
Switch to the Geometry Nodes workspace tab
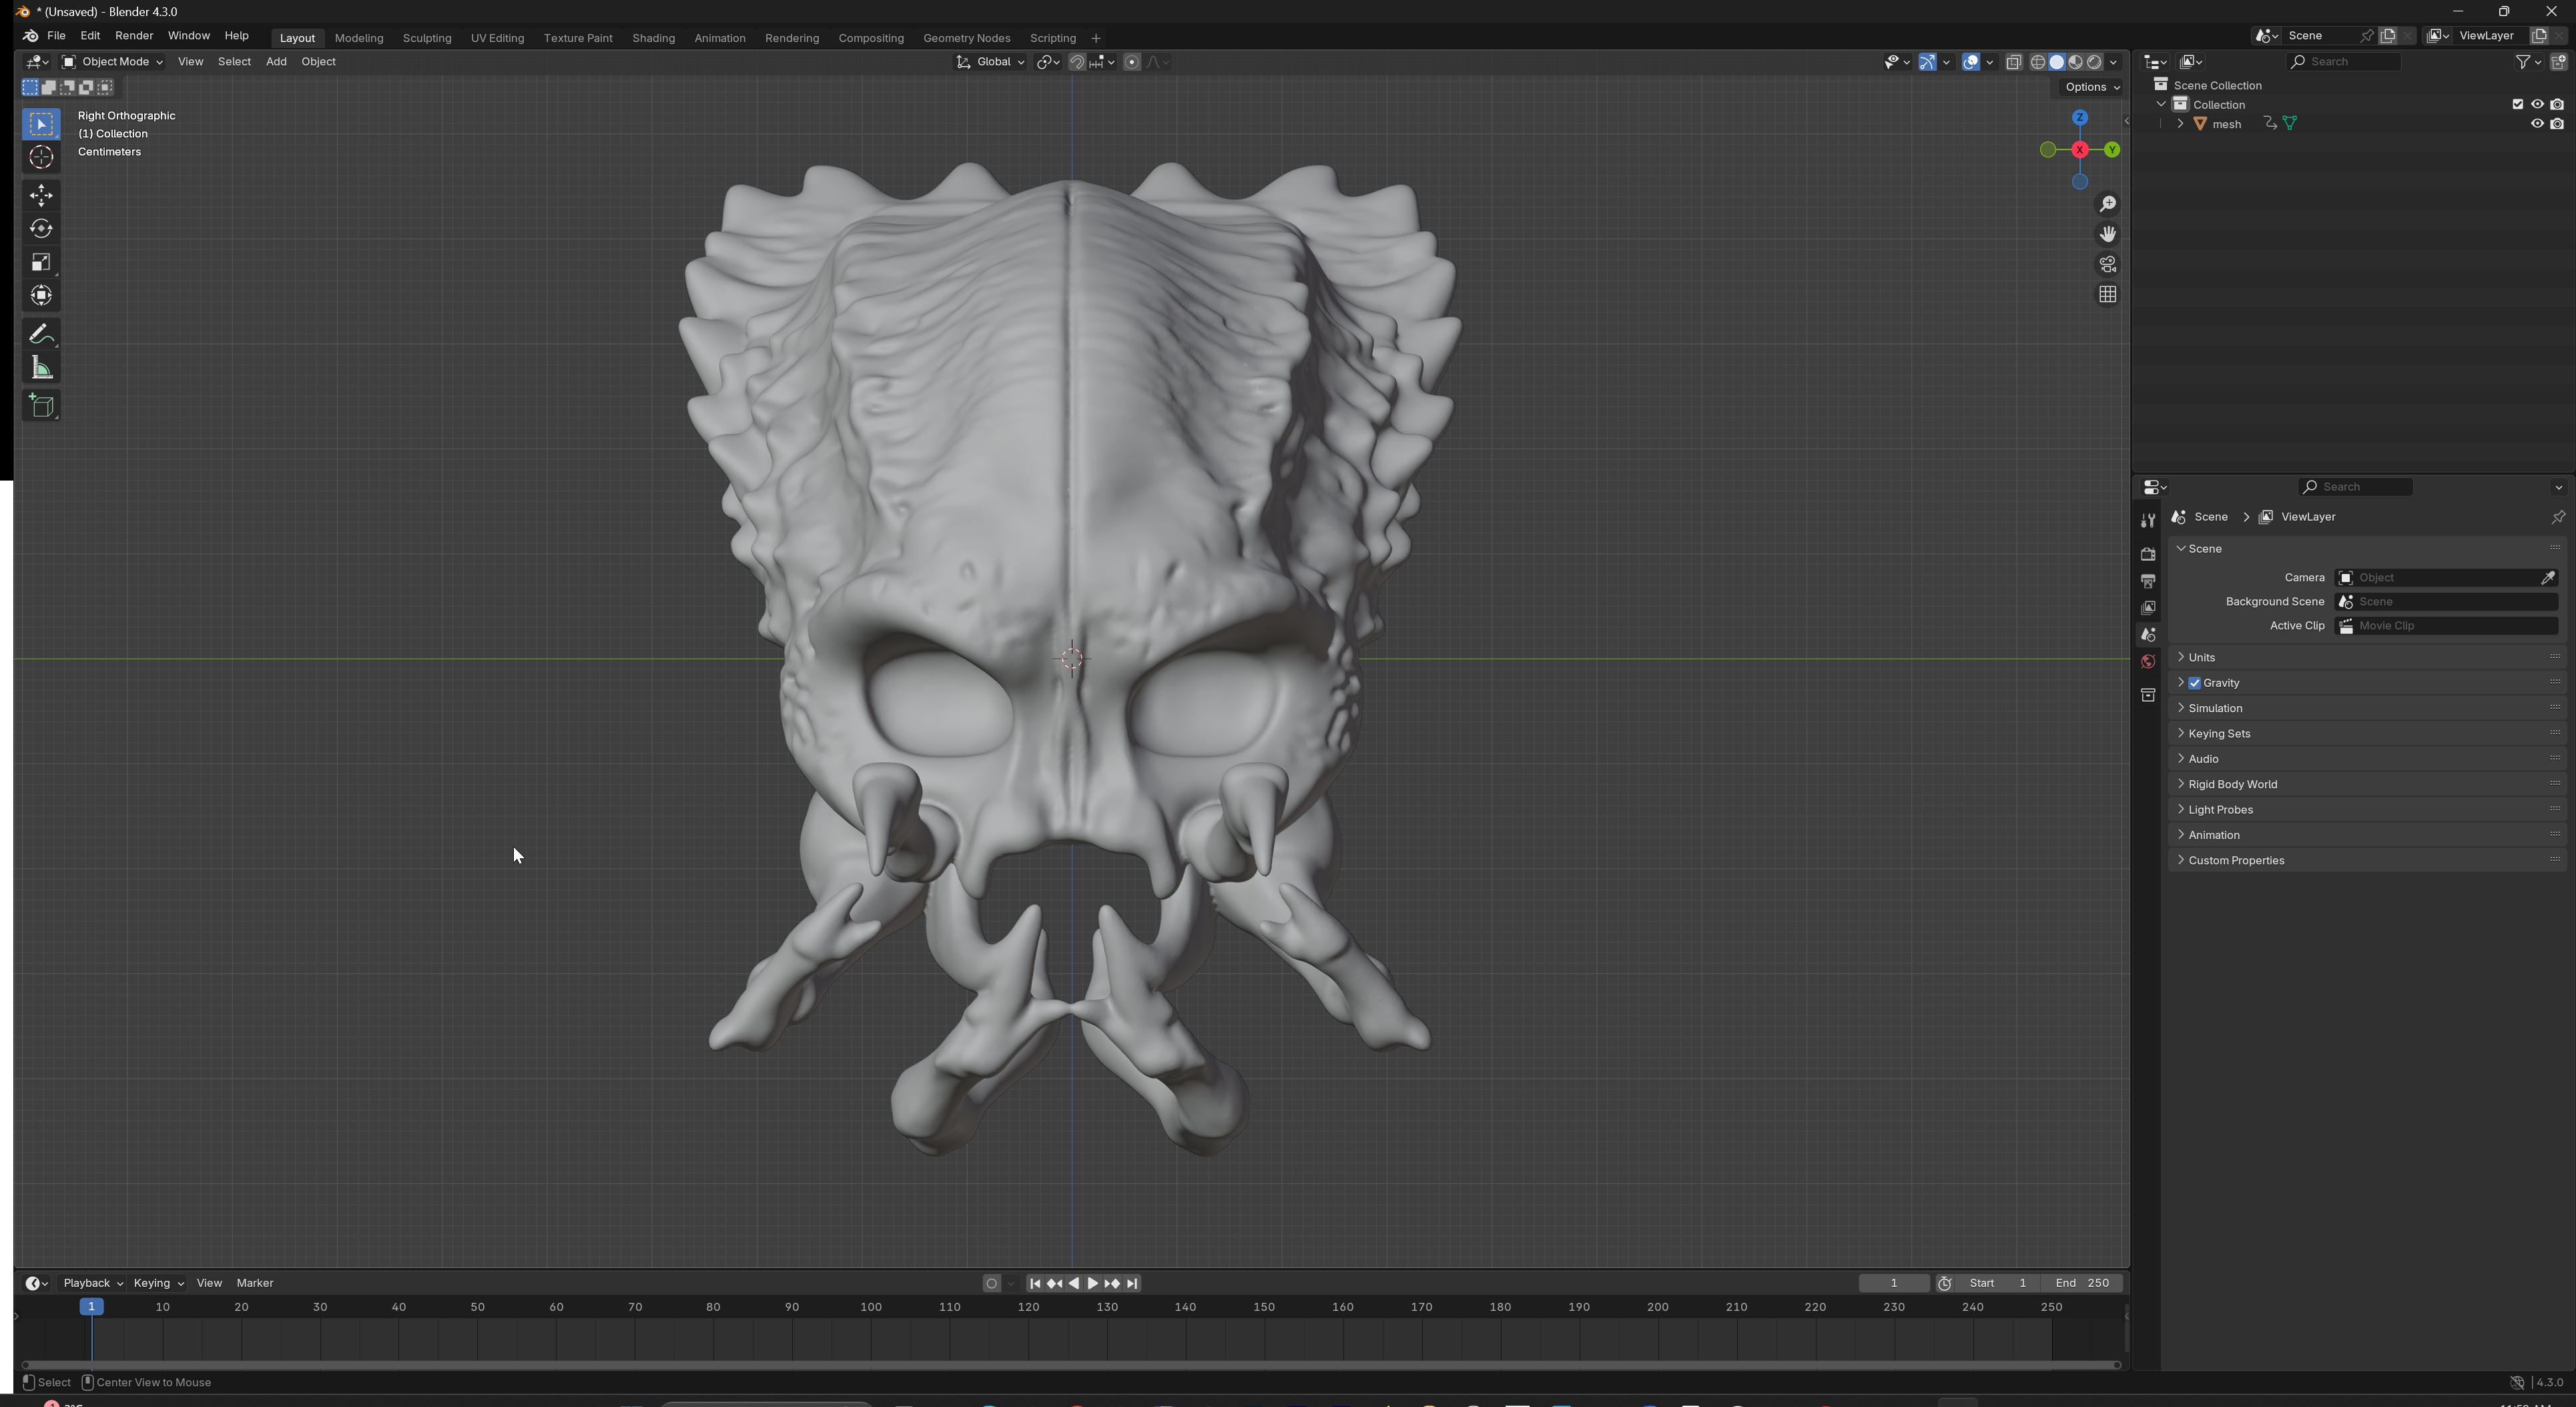pos(966,38)
